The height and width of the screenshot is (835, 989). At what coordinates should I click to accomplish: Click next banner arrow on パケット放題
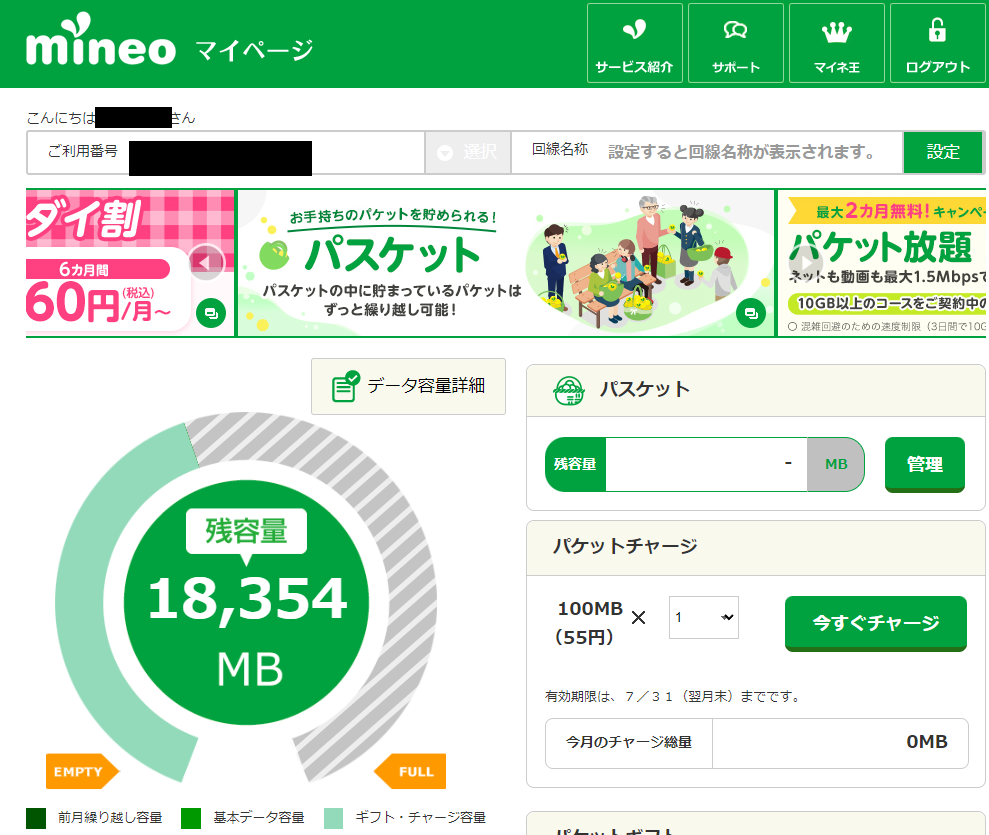804,262
